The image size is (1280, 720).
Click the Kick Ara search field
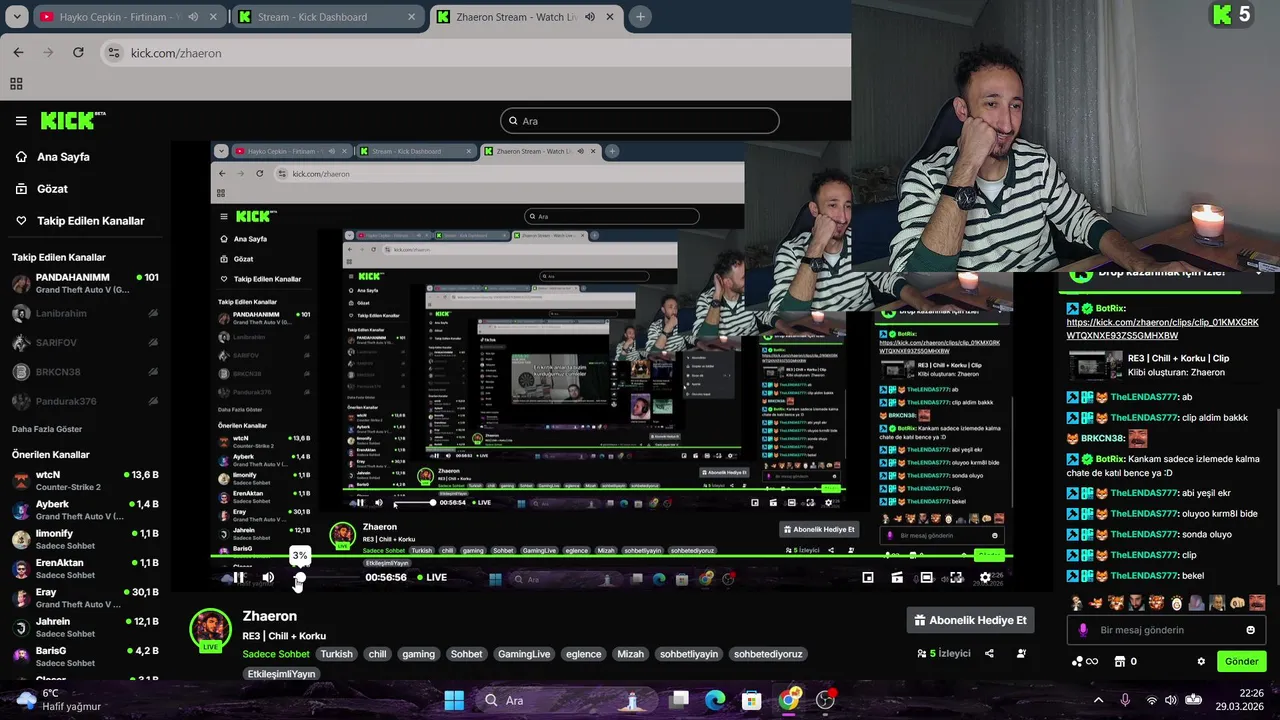coord(640,121)
